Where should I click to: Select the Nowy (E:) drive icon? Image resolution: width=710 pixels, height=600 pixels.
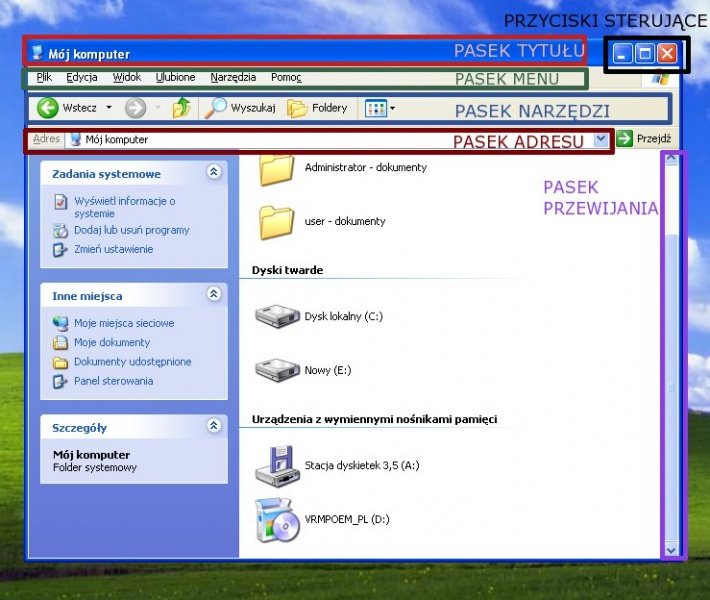pos(276,370)
